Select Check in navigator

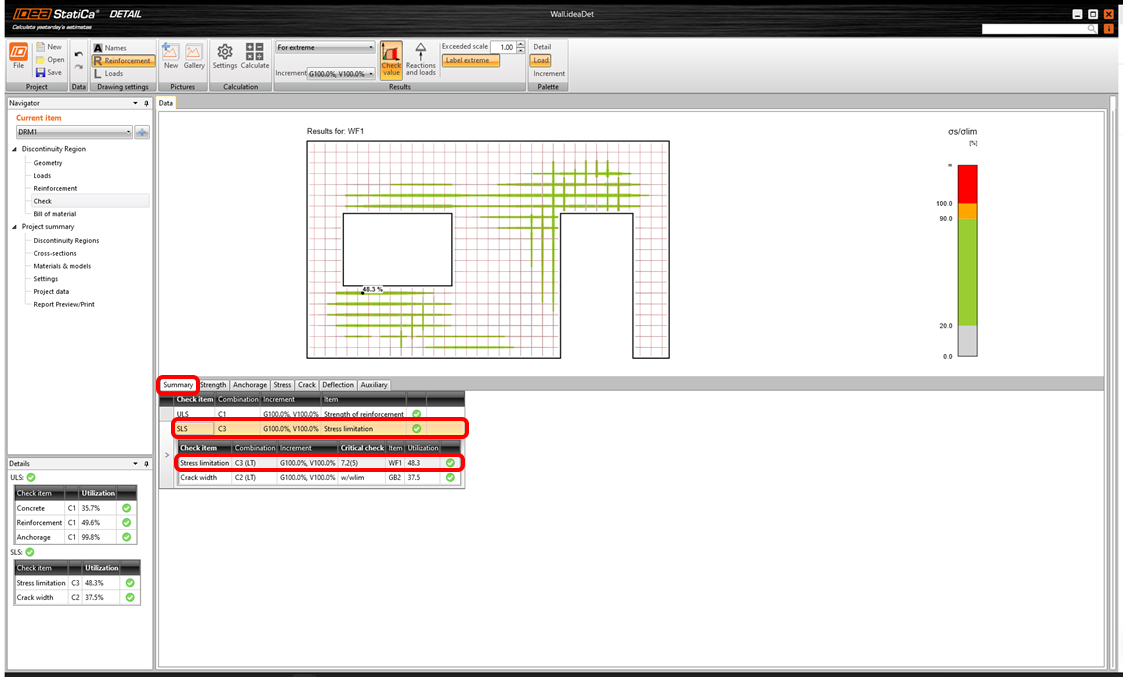(x=90, y=201)
